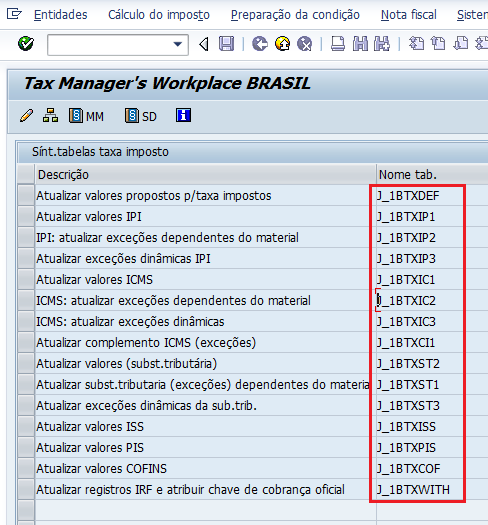Open the command field dropdown arrow
Image resolution: width=488 pixels, height=525 pixels.
pyautogui.click(x=178, y=44)
